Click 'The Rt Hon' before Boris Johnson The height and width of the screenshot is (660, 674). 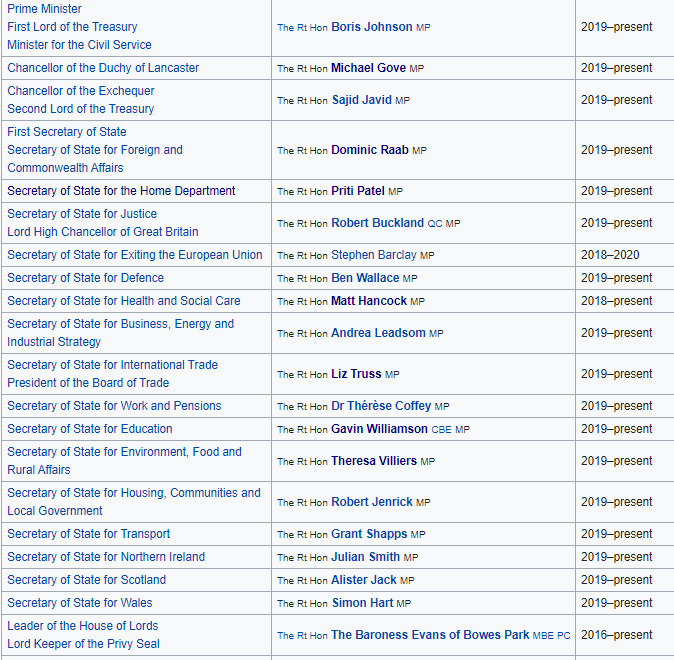tap(302, 28)
